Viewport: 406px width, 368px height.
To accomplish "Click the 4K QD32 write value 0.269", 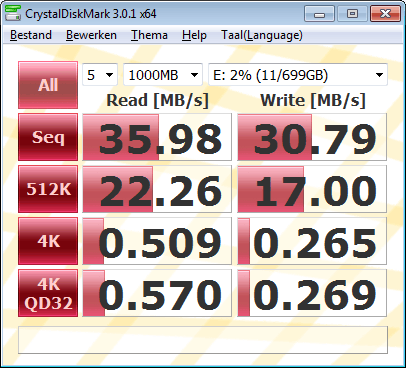I will pyautogui.click(x=312, y=293).
